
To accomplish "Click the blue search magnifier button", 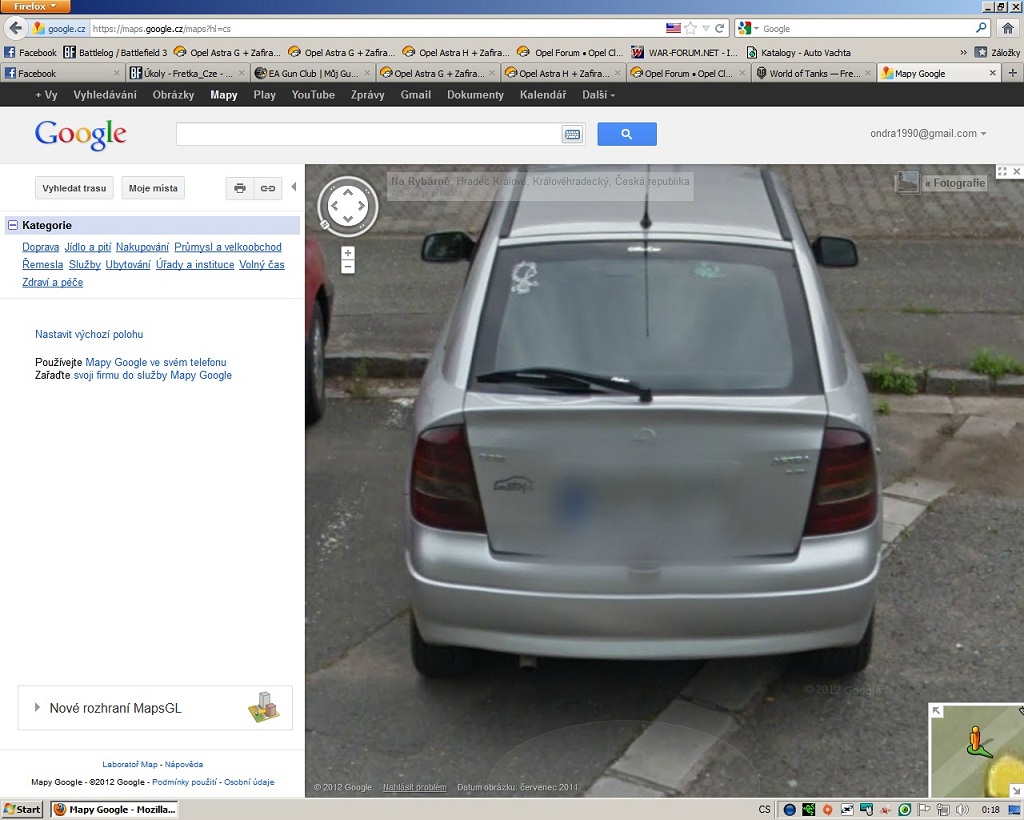I will [x=626, y=134].
